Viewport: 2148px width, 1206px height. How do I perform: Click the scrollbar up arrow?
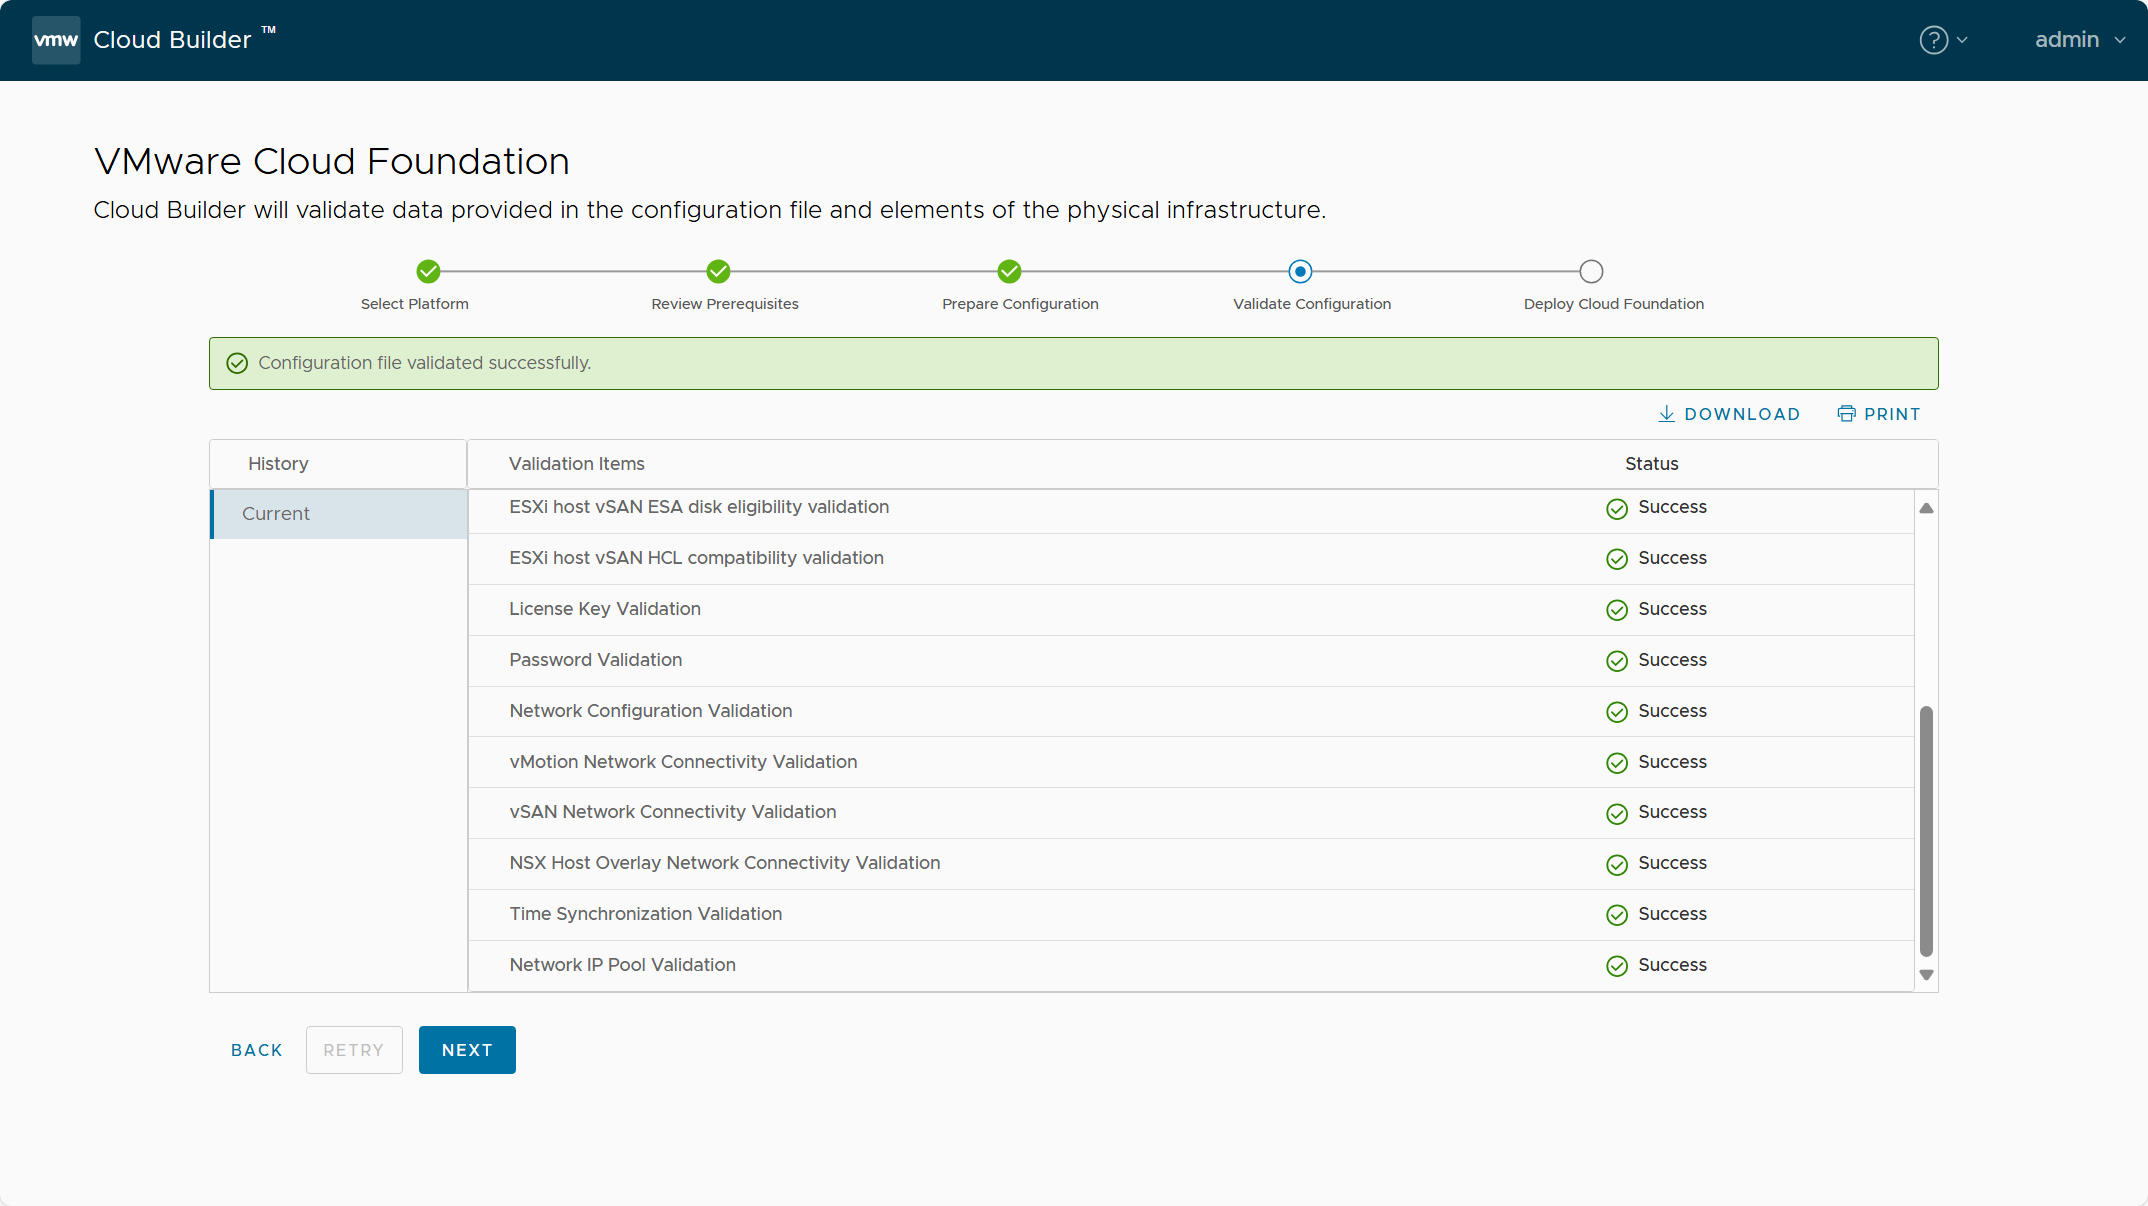tap(1926, 508)
